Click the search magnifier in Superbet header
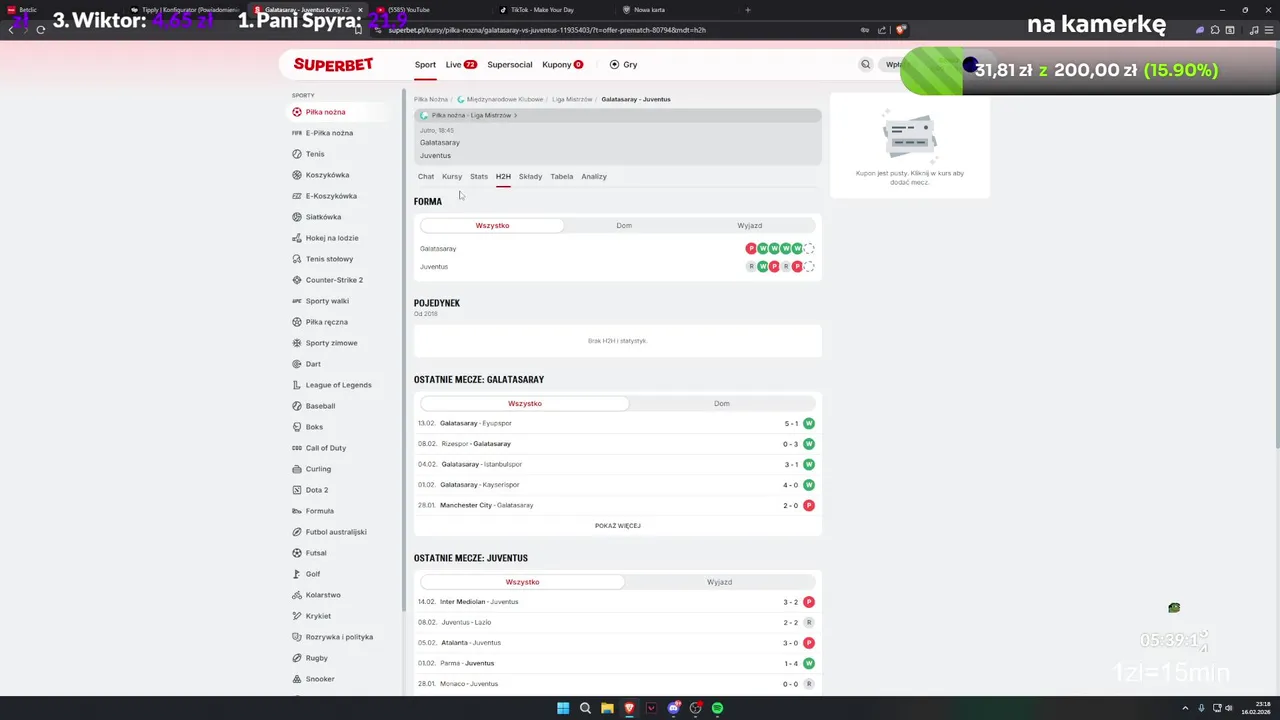The width and height of the screenshot is (1280, 720). pyautogui.click(x=866, y=64)
